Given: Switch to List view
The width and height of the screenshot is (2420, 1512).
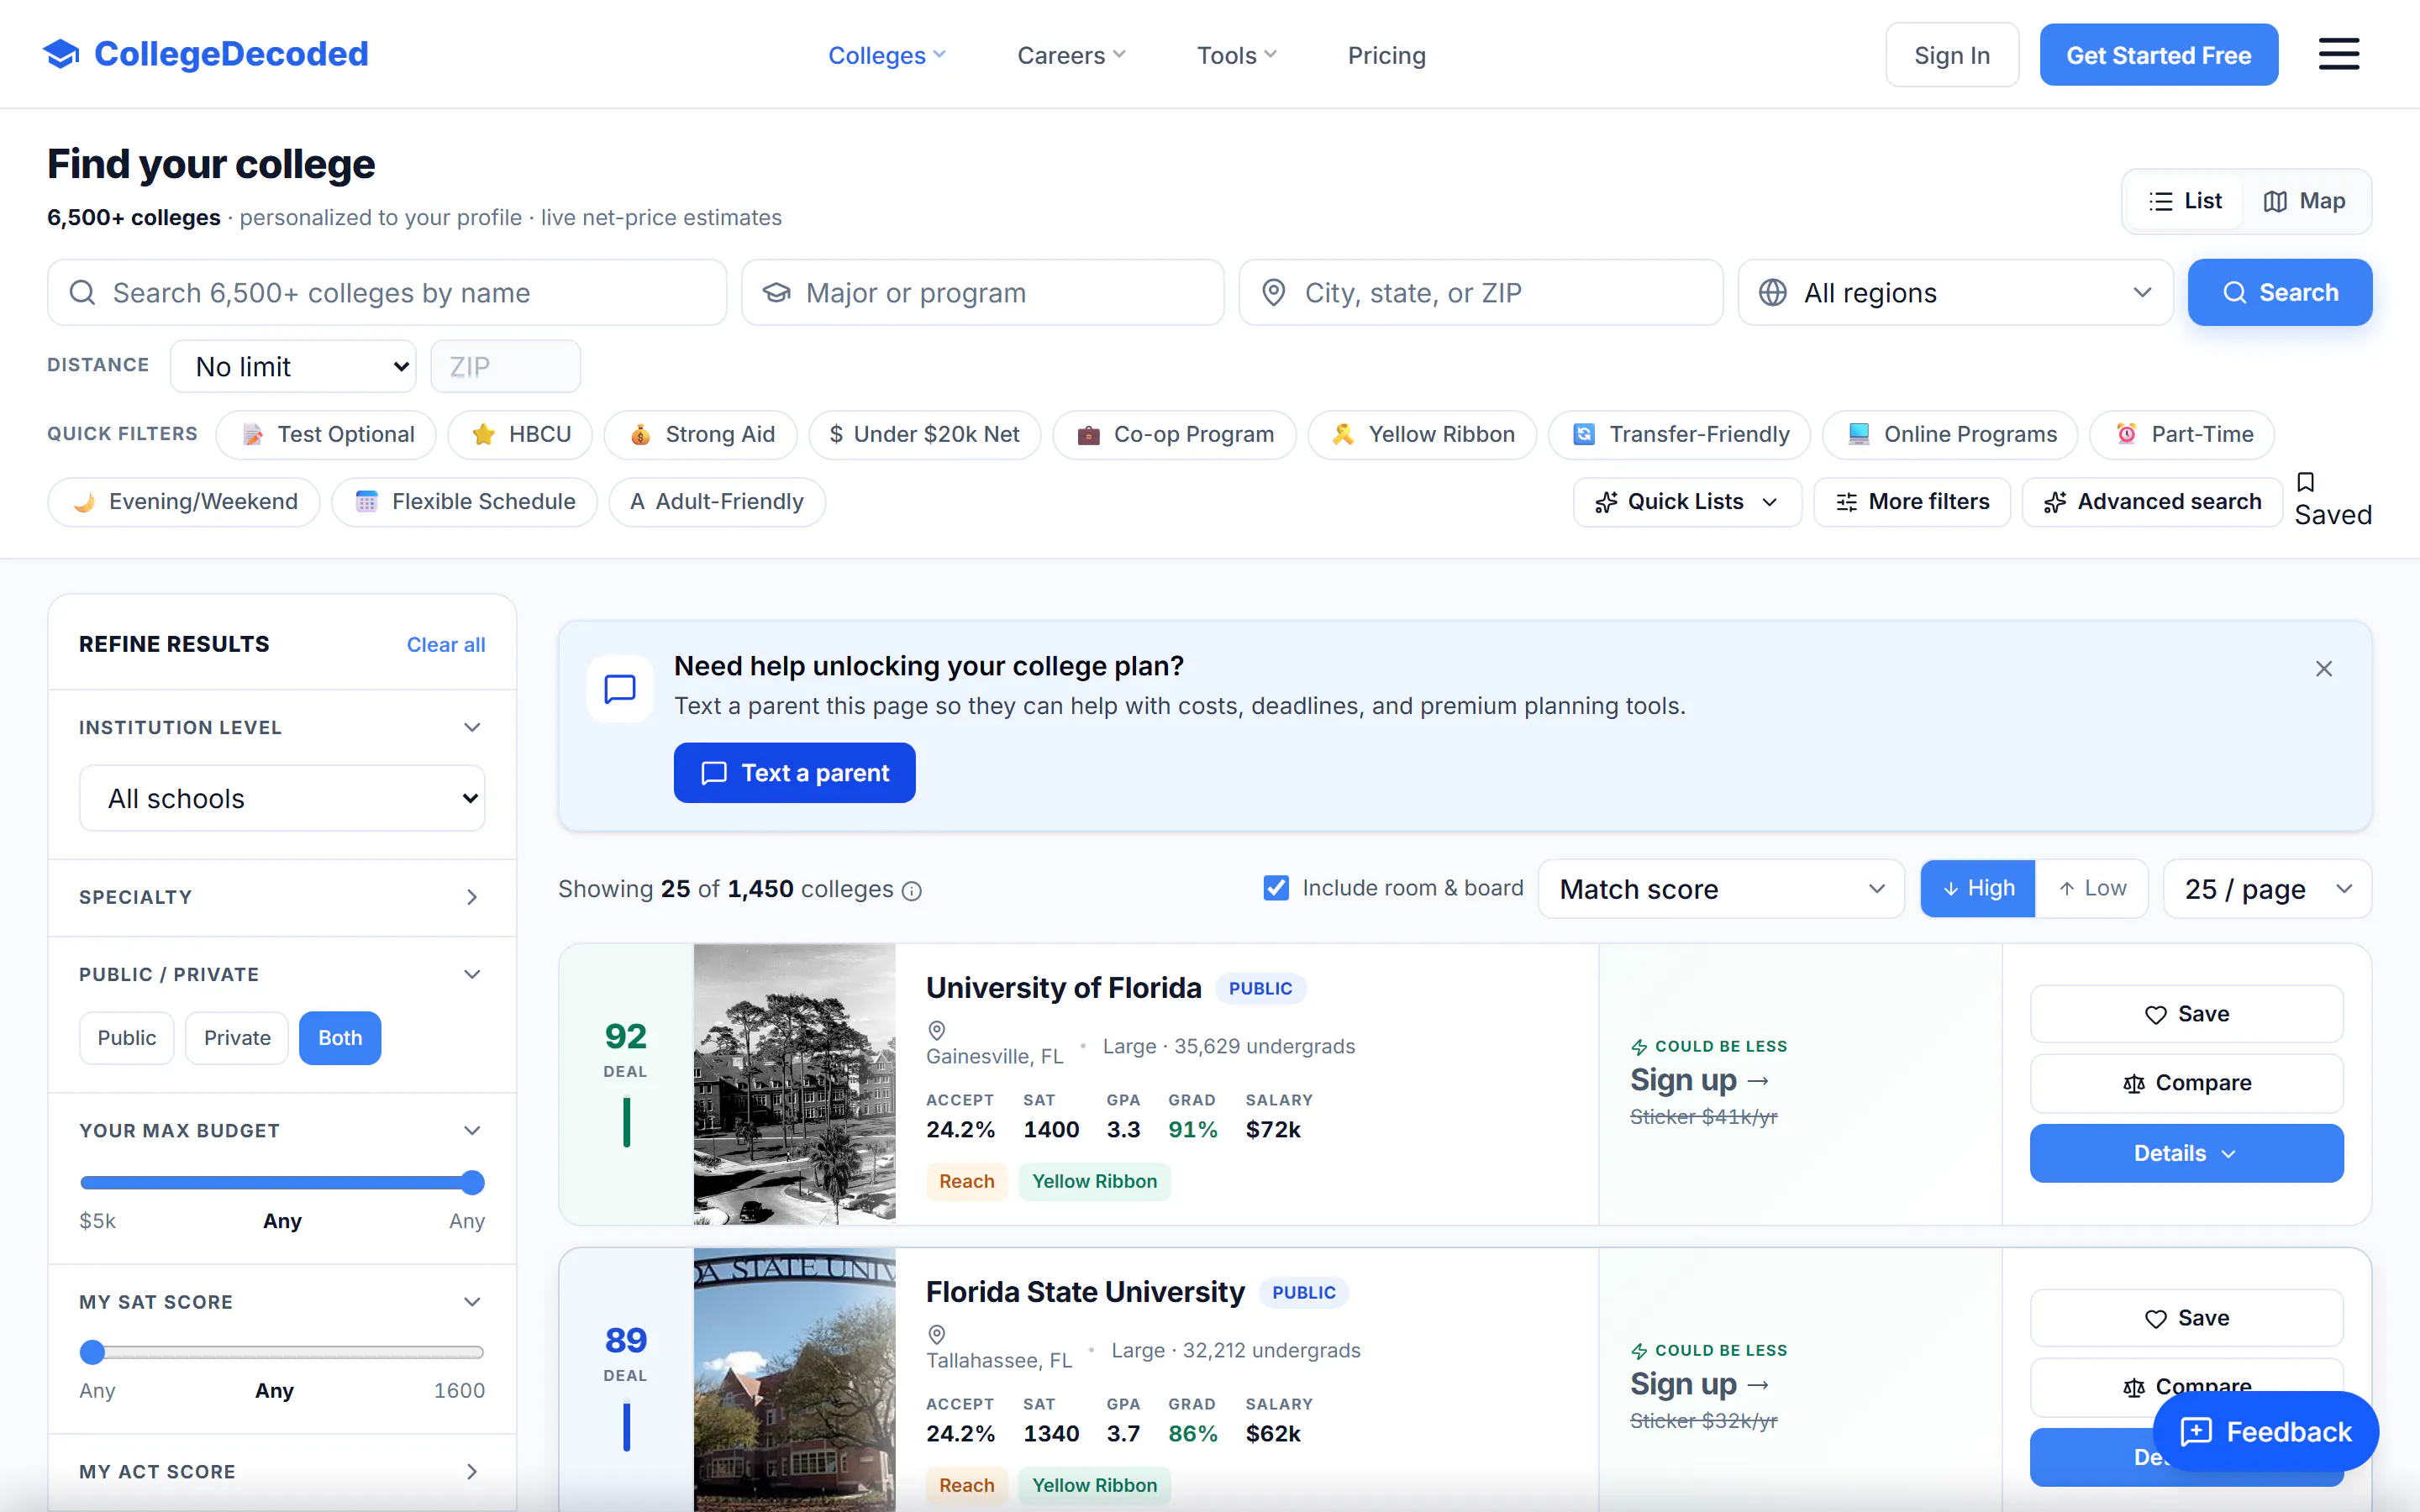Looking at the screenshot, I should (2185, 201).
